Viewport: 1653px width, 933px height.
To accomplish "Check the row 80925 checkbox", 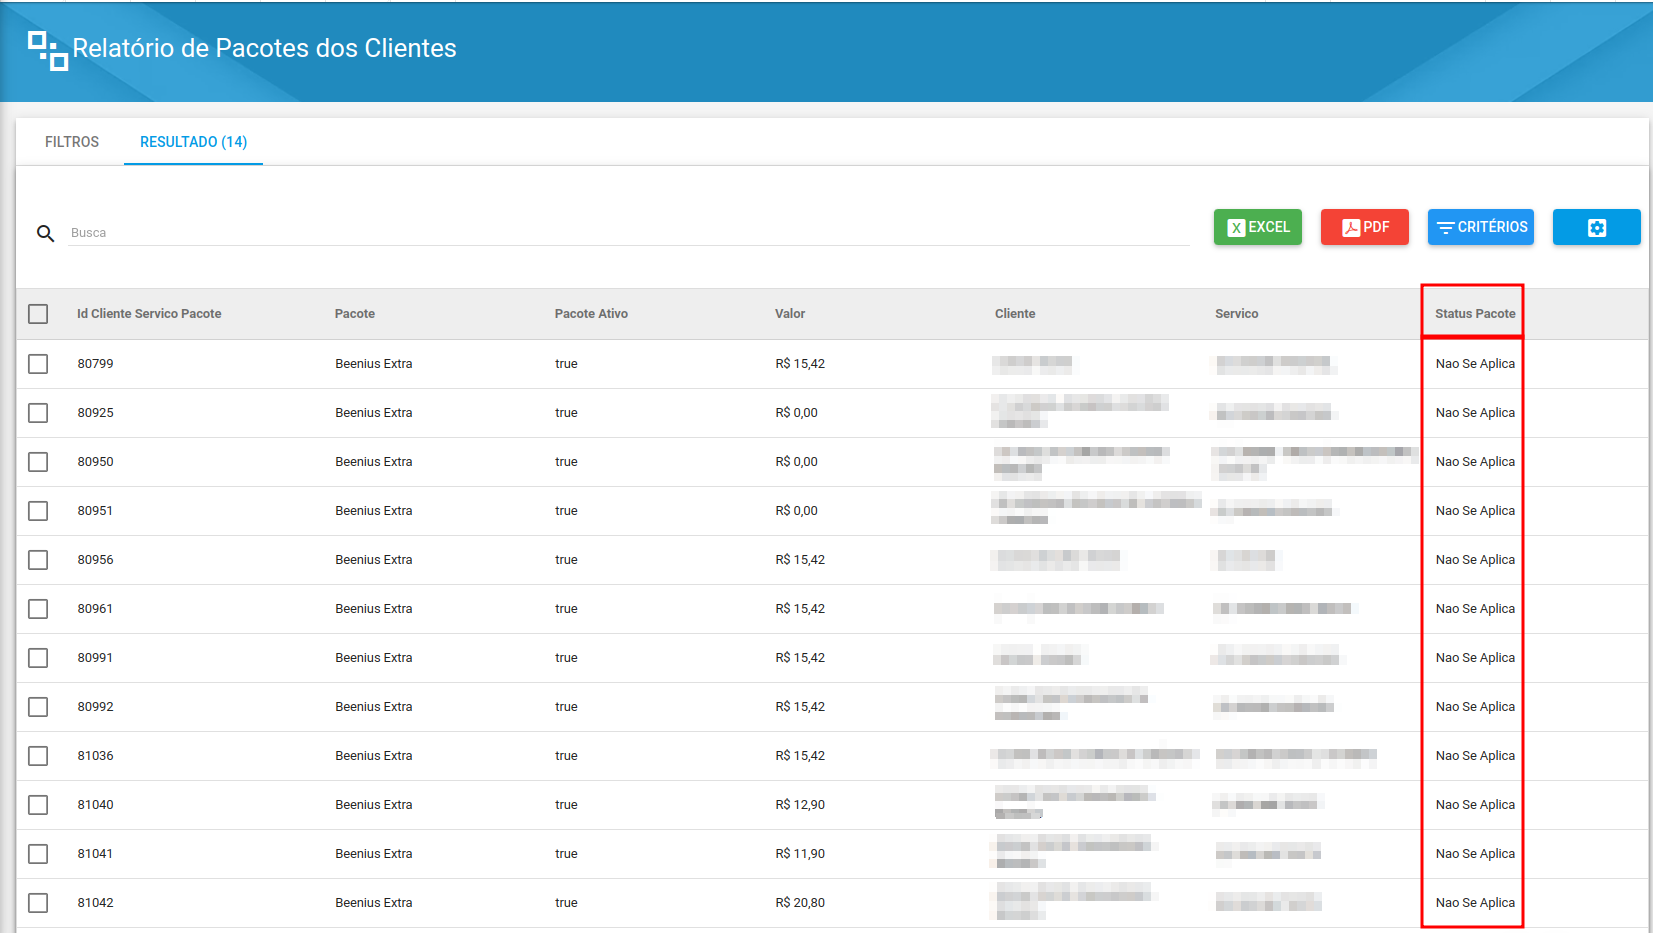I will 38,413.
